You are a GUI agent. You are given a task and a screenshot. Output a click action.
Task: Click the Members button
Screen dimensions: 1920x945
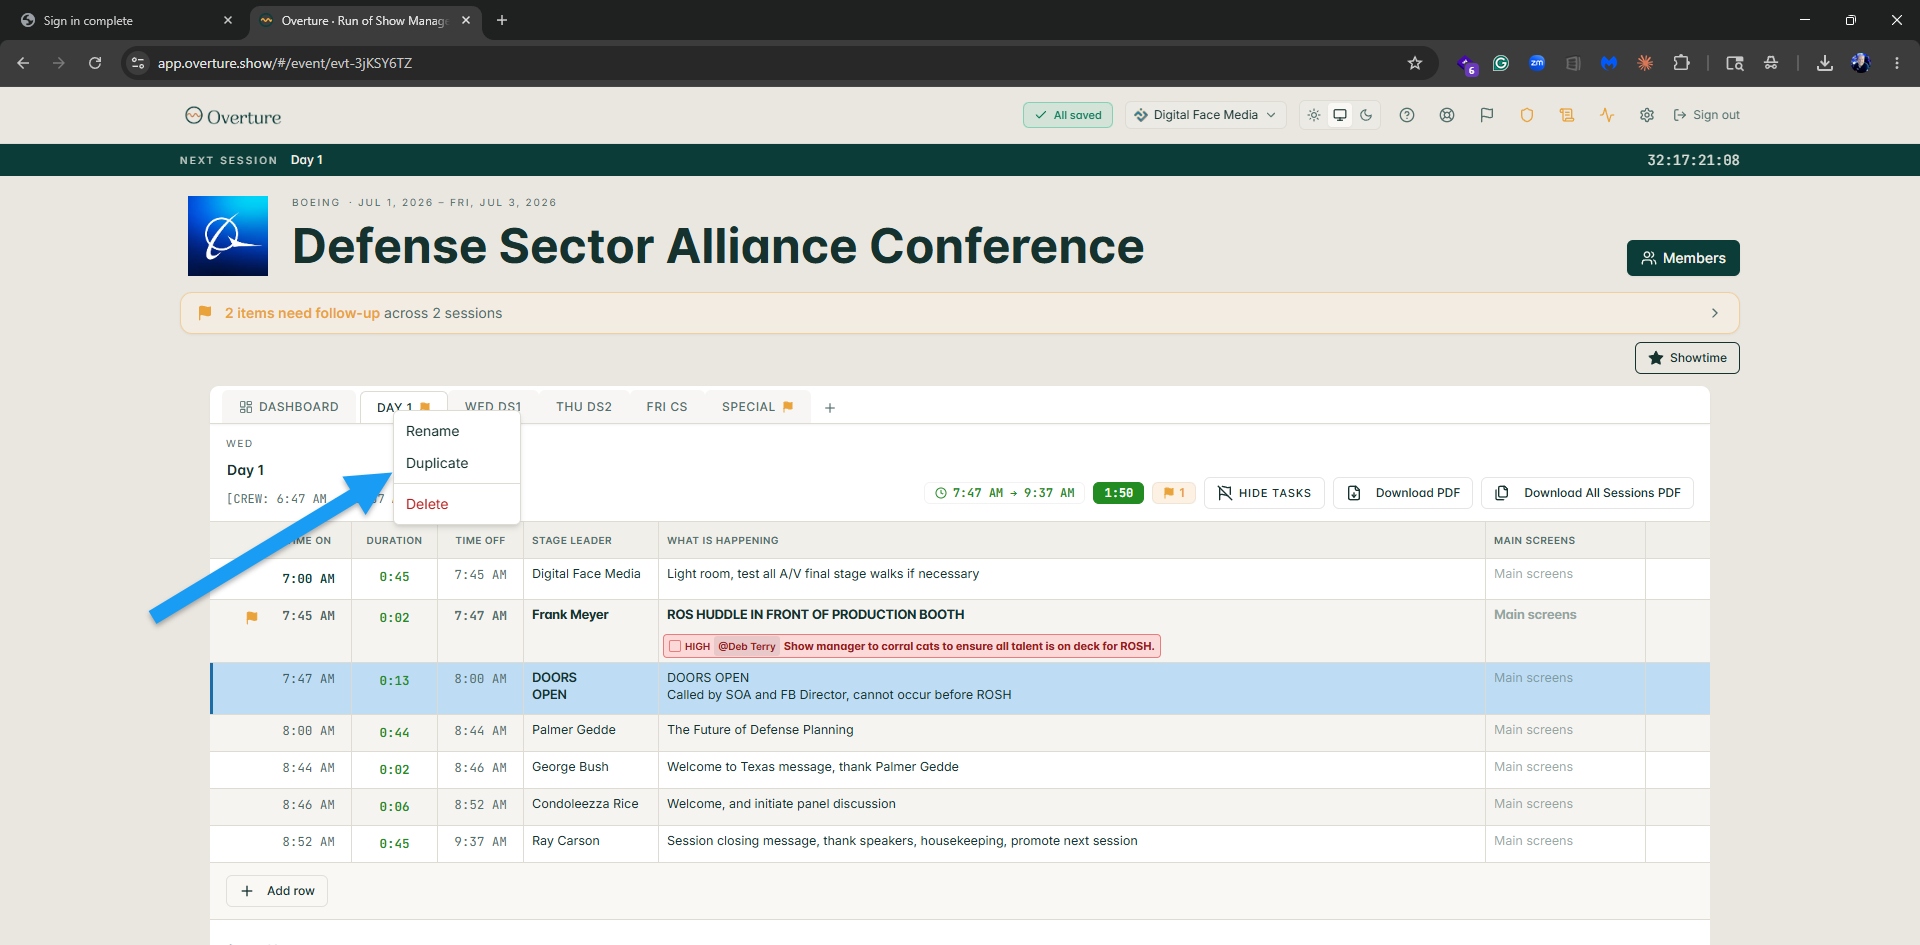(x=1683, y=258)
